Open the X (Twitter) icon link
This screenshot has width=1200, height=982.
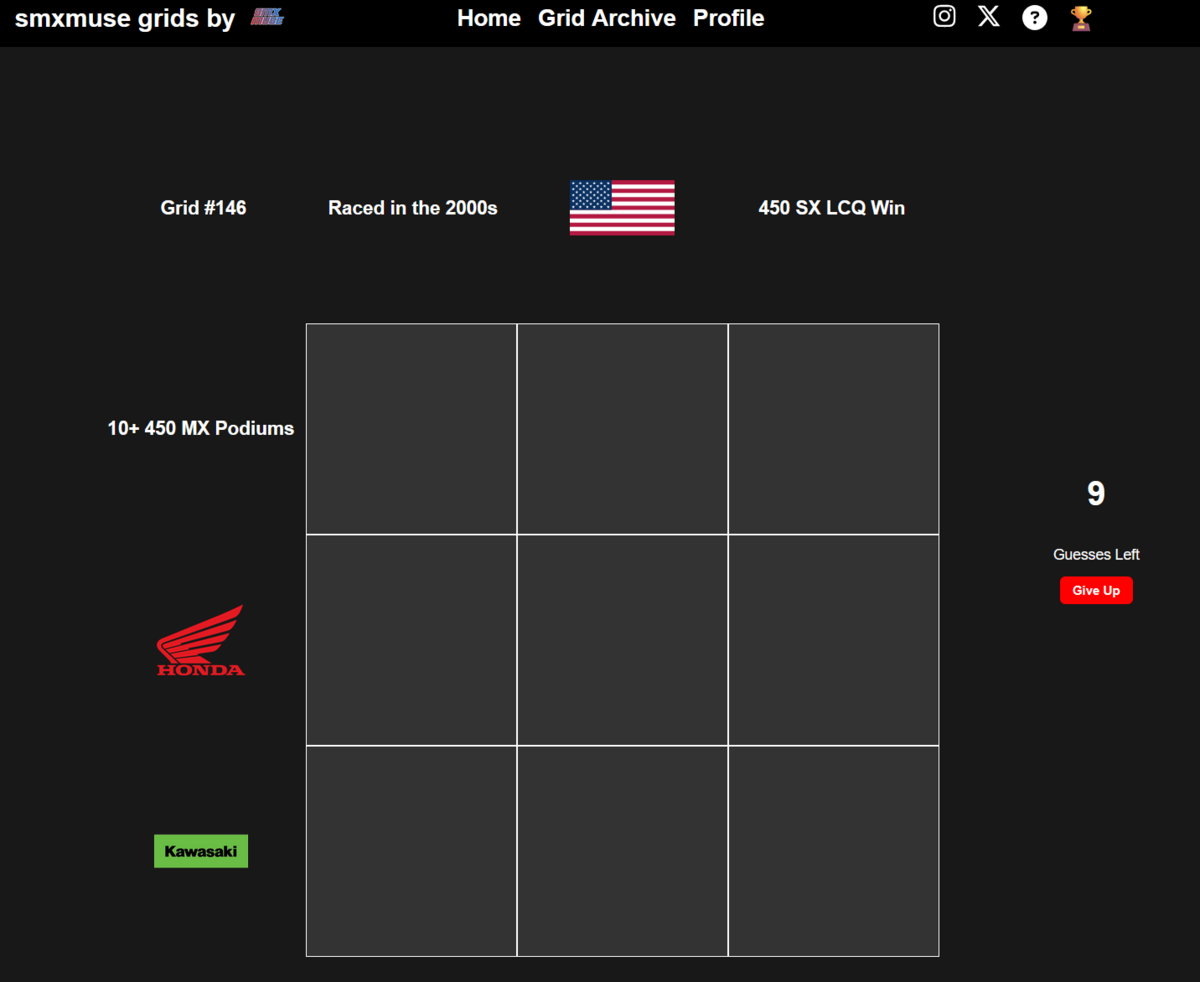[989, 17]
